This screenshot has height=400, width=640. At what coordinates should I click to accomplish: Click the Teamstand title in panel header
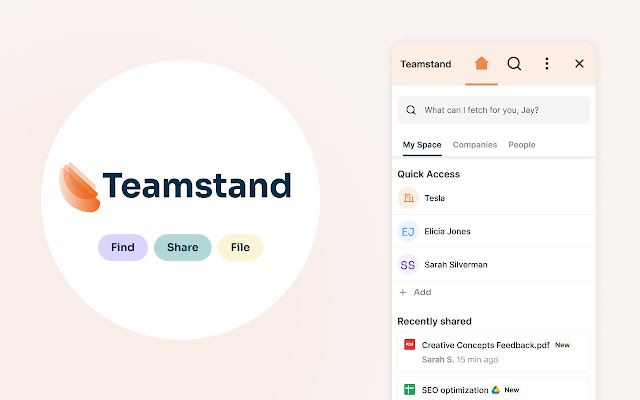426,64
